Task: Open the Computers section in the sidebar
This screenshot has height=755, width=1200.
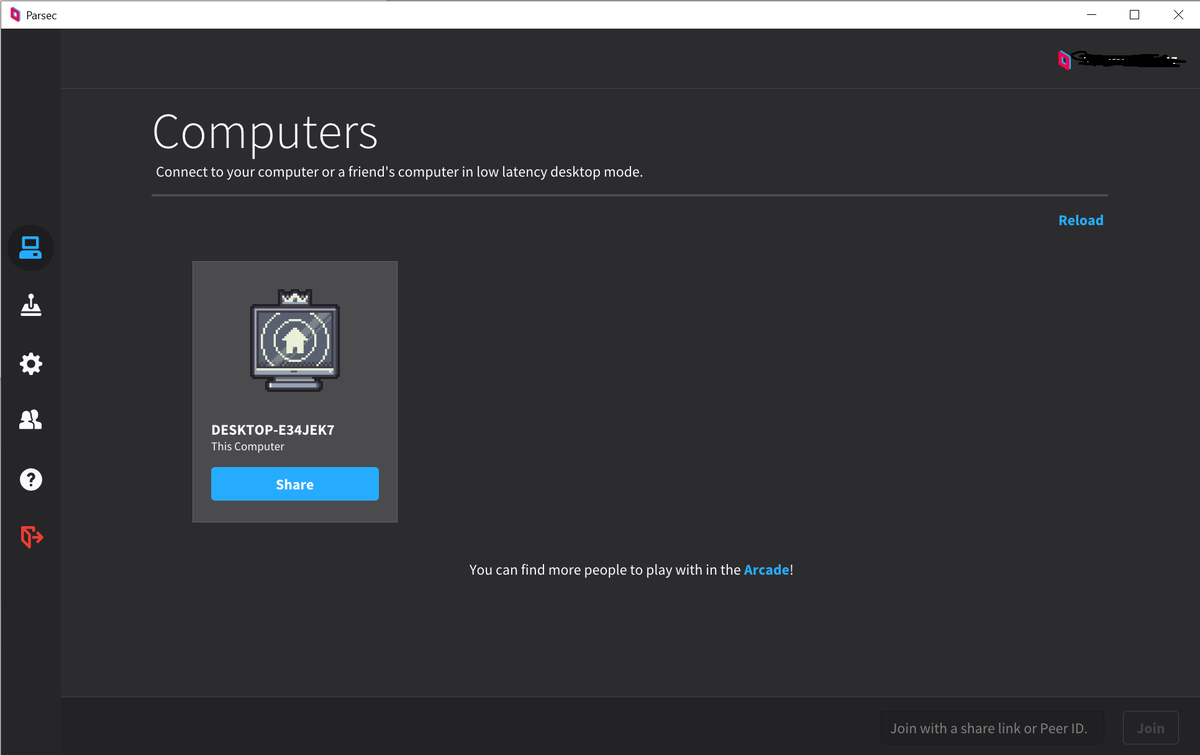Action: 31,247
